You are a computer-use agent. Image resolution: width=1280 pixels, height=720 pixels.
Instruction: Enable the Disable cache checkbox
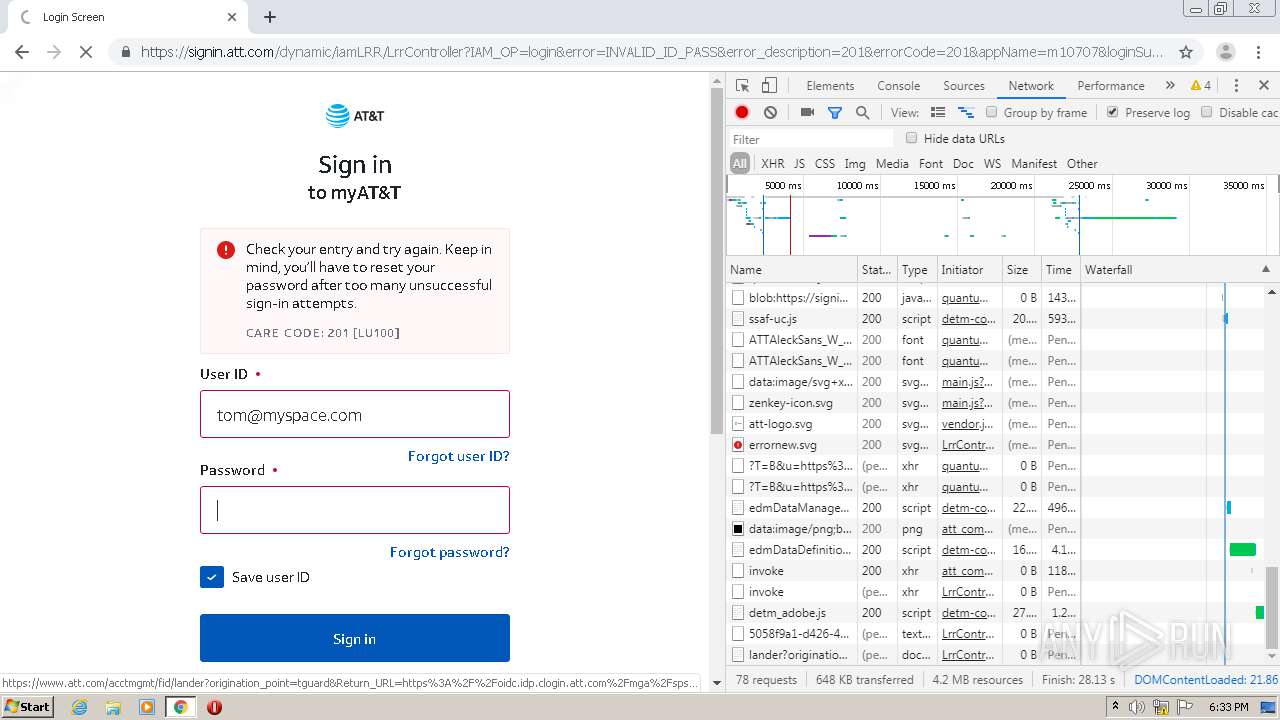pyautogui.click(x=1207, y=112)
